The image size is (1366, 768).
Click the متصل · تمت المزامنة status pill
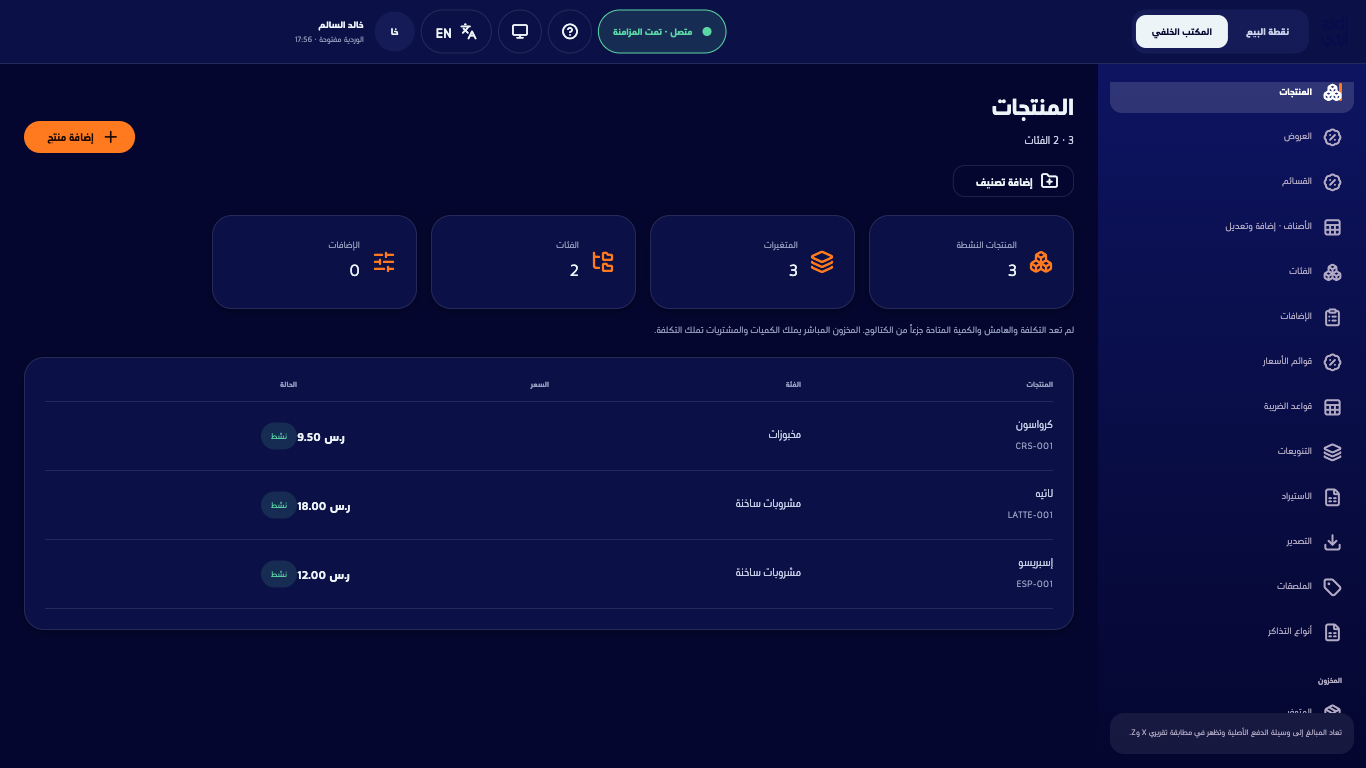[x=662, y=32]
